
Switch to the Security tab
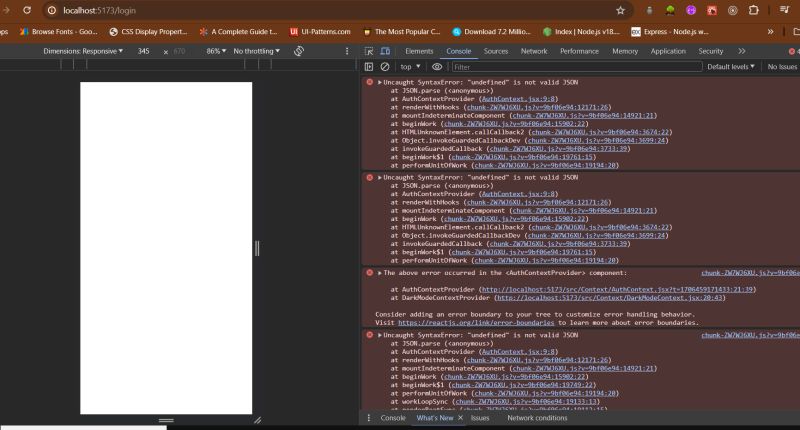pyautogui.click(x=711, y=51)
